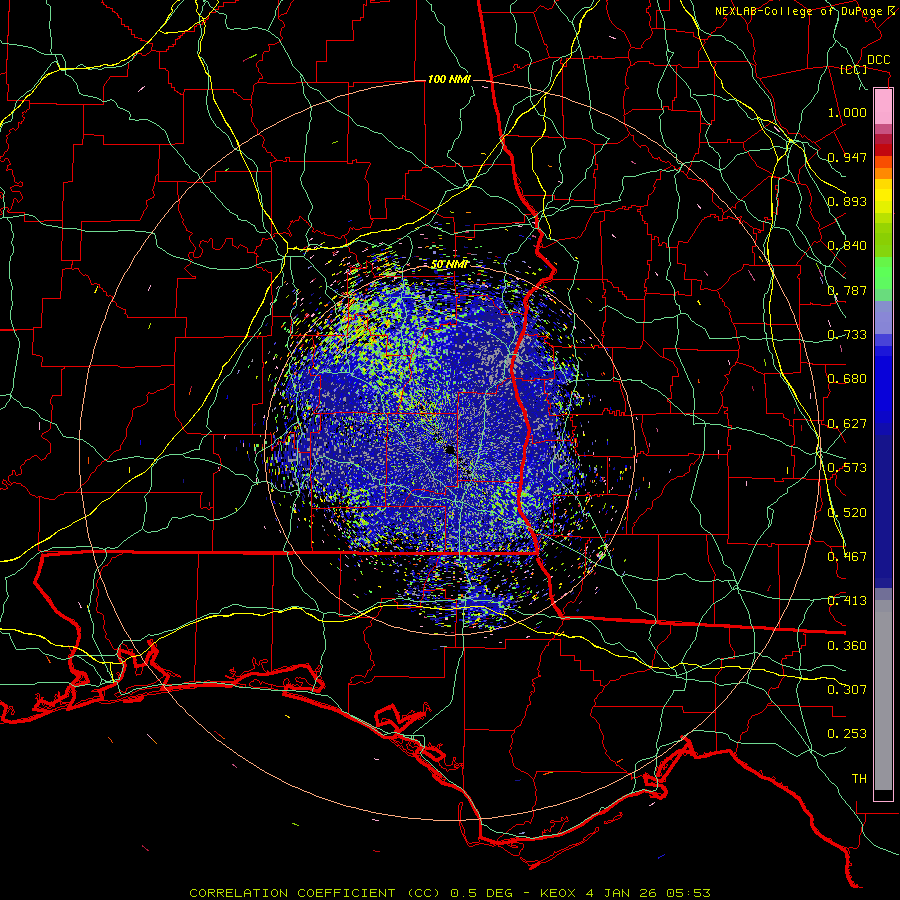Click the 0.627 legend value
900x900 pixels.
847,424
